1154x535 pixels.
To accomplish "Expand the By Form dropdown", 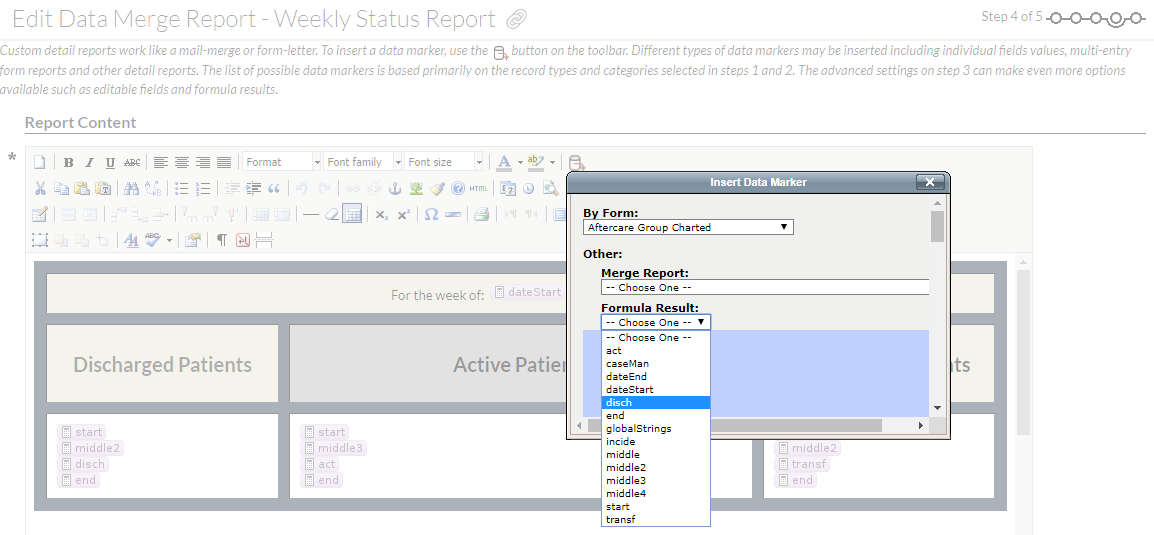I will click(x=688, y=227).
